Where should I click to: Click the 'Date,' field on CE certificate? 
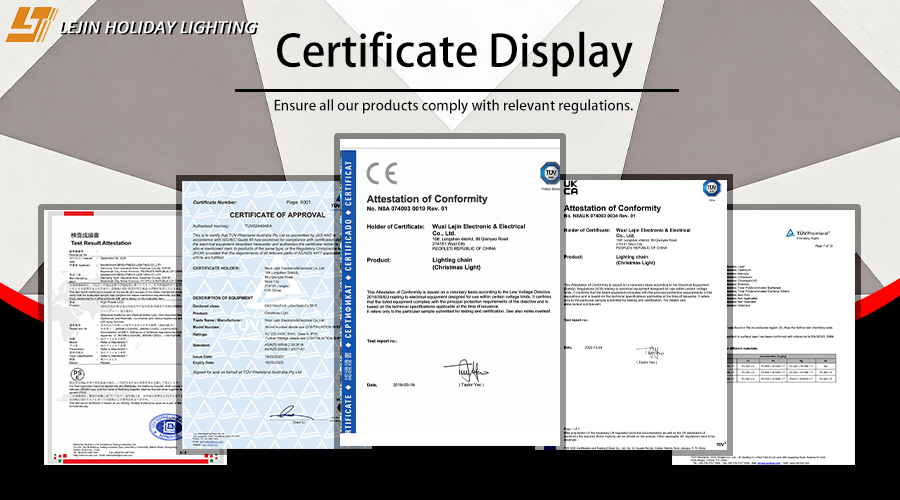point(372,385)
